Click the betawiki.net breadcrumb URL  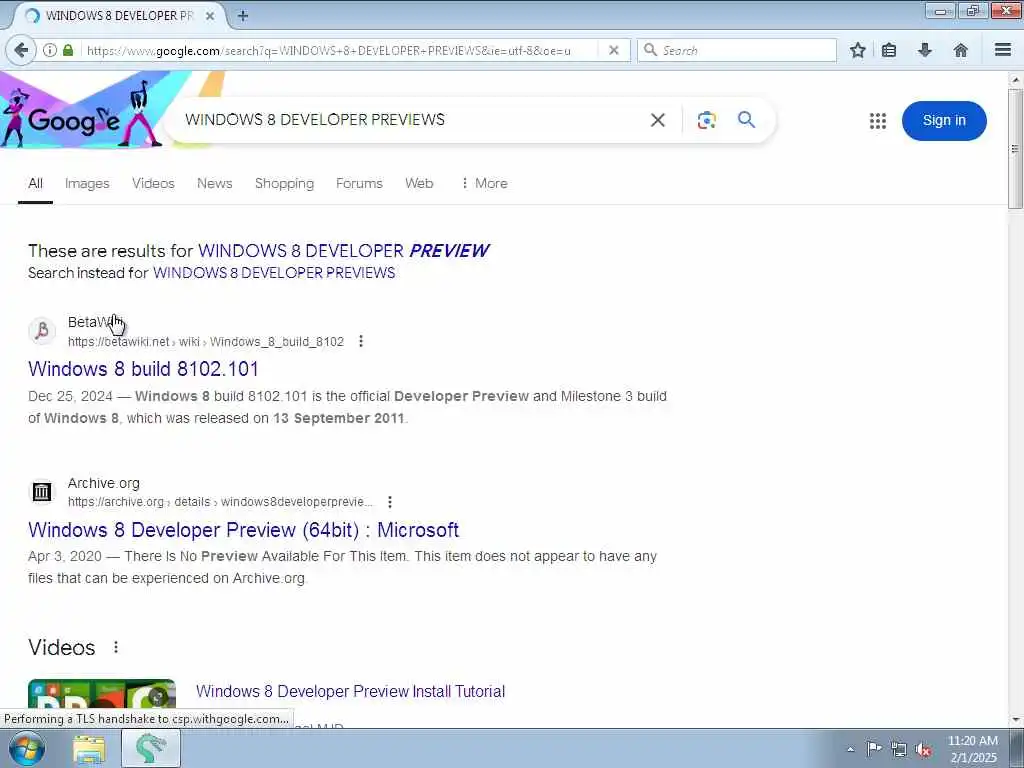pos(206,342)
